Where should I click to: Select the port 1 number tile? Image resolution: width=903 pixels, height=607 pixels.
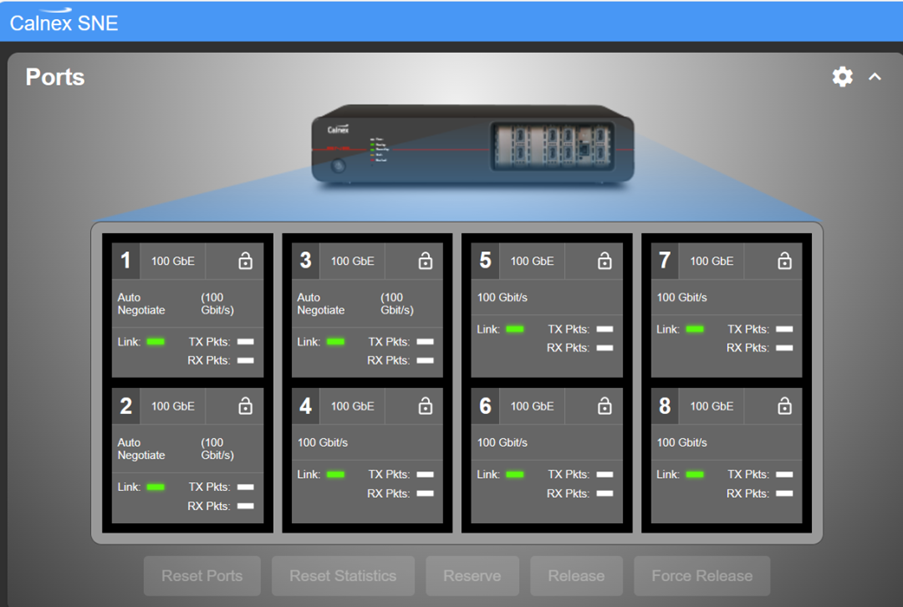[x=126, y=261]
